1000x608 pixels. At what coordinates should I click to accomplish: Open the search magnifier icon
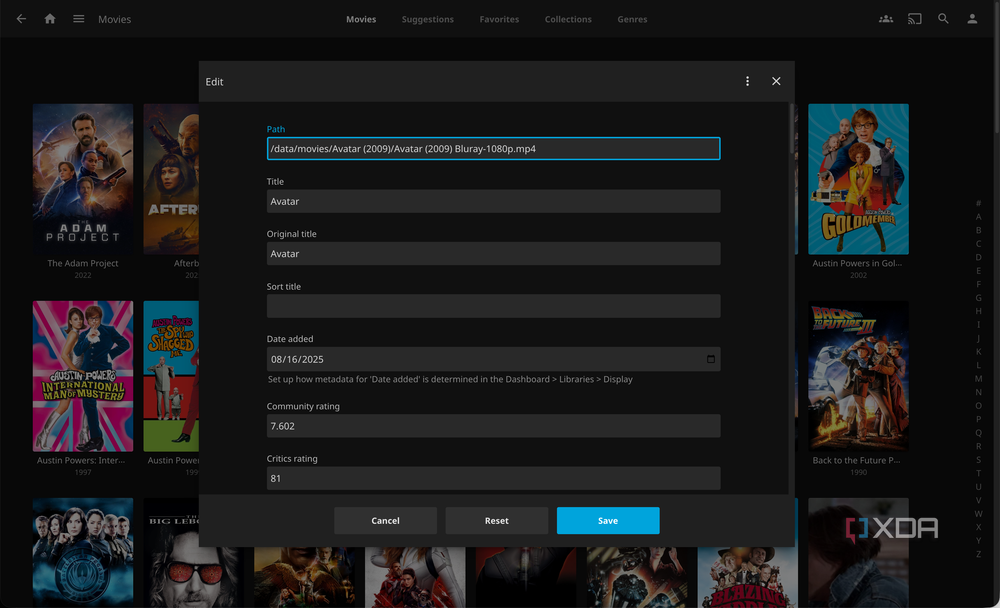(943, 19)
